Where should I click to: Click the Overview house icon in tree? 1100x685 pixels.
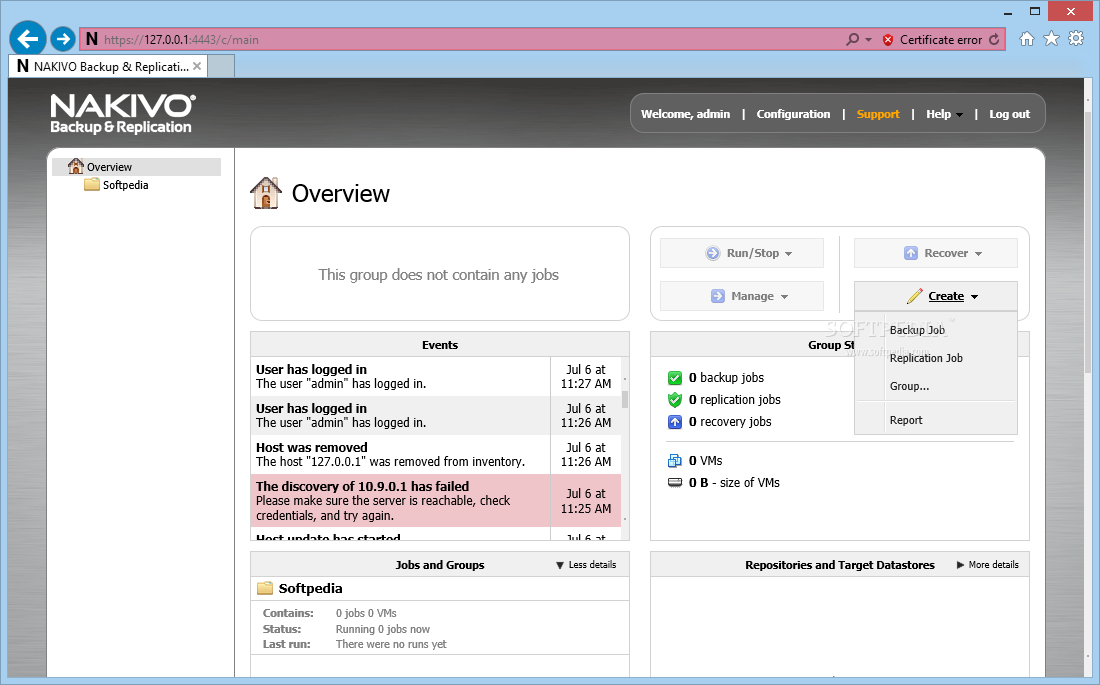pos(76,166)
